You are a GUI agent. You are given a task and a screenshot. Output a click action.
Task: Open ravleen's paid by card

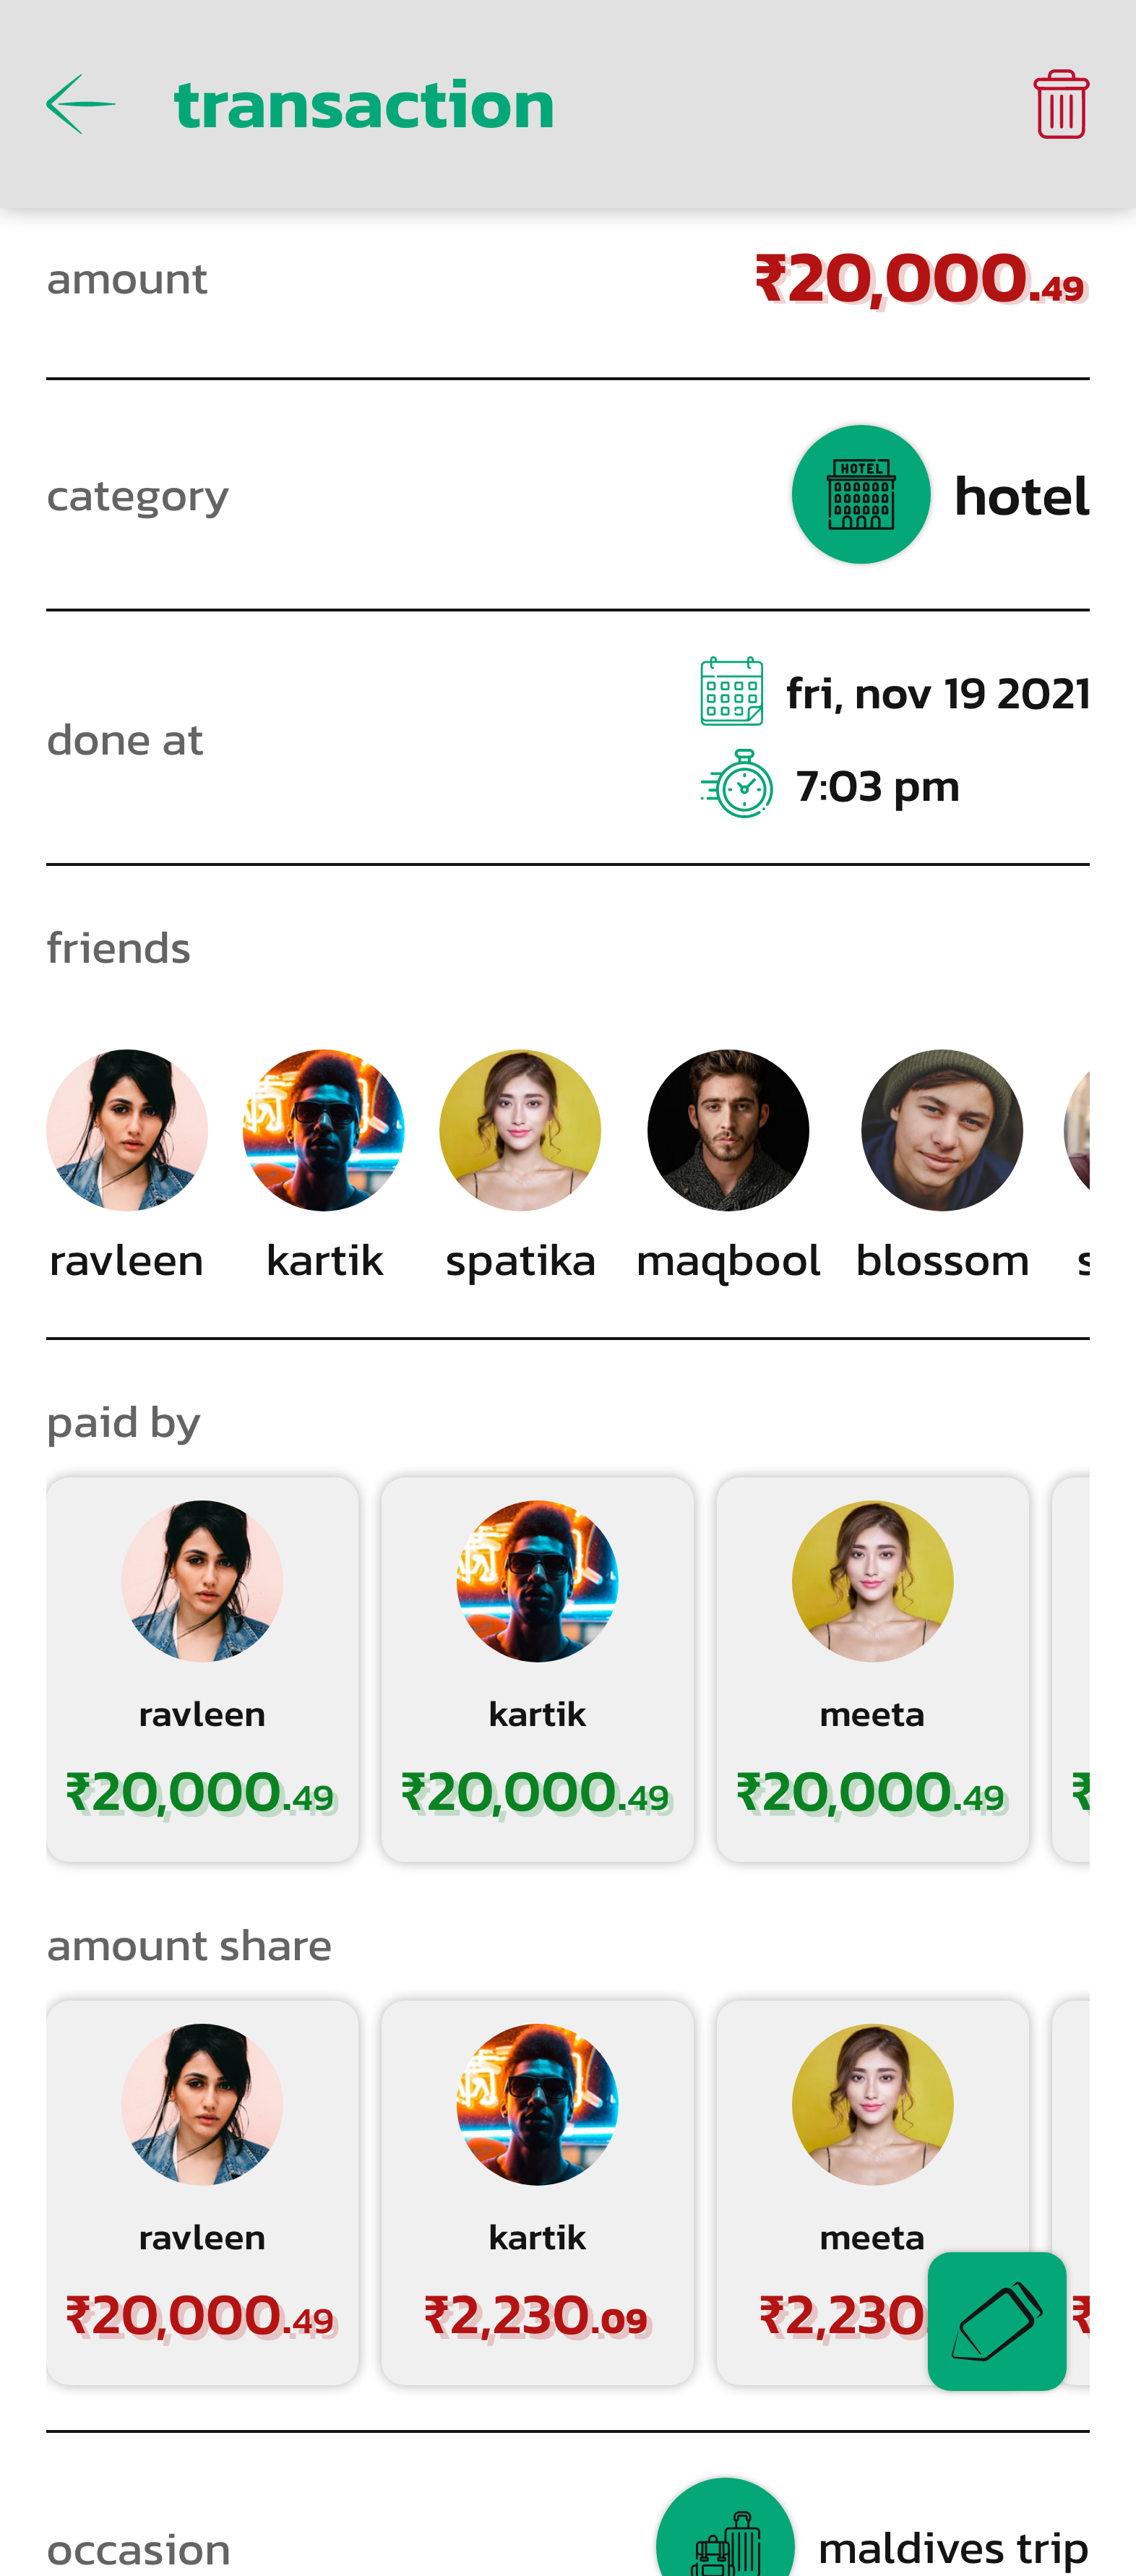click(x=202, y=1668)
